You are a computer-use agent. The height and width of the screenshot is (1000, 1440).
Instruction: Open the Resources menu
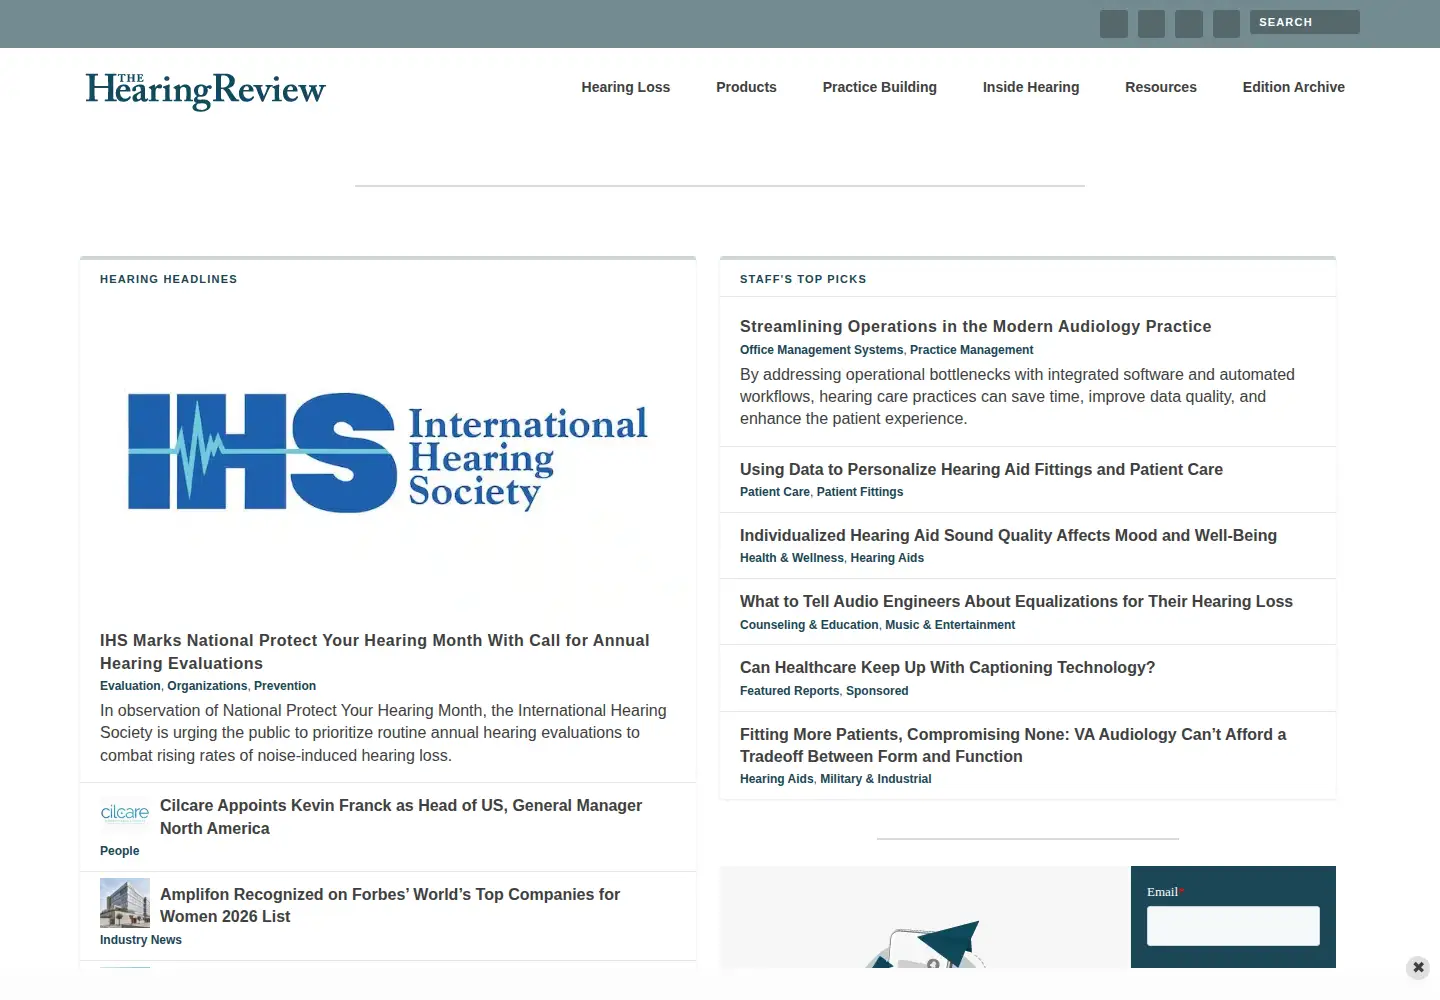tap(1161, 87)
